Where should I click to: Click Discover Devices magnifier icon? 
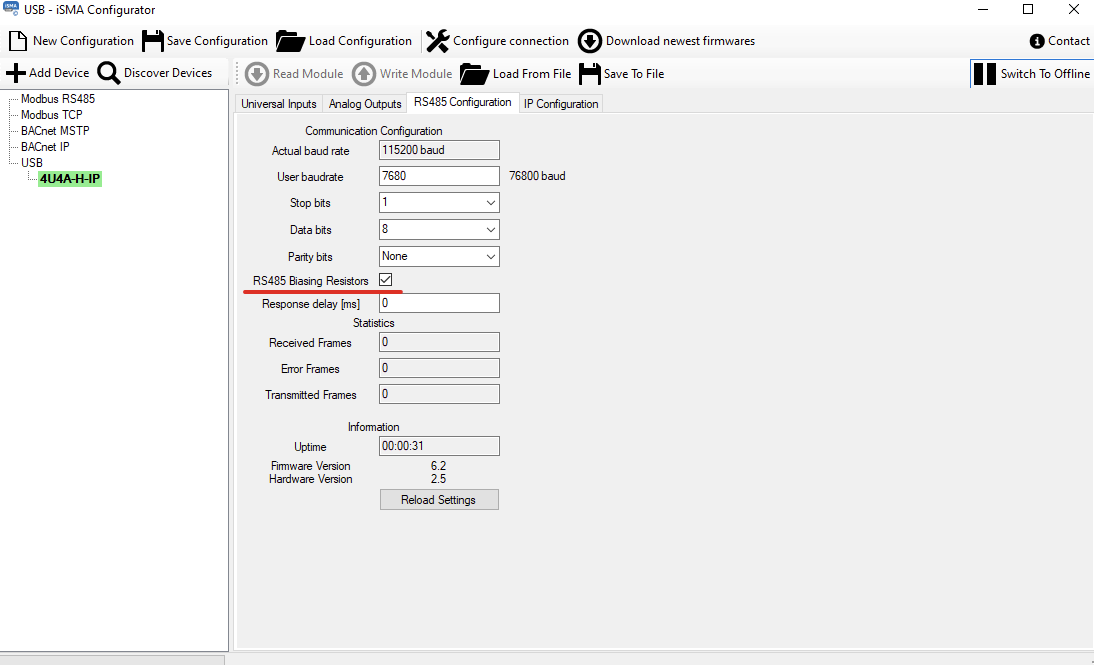(x=108, y=73)
